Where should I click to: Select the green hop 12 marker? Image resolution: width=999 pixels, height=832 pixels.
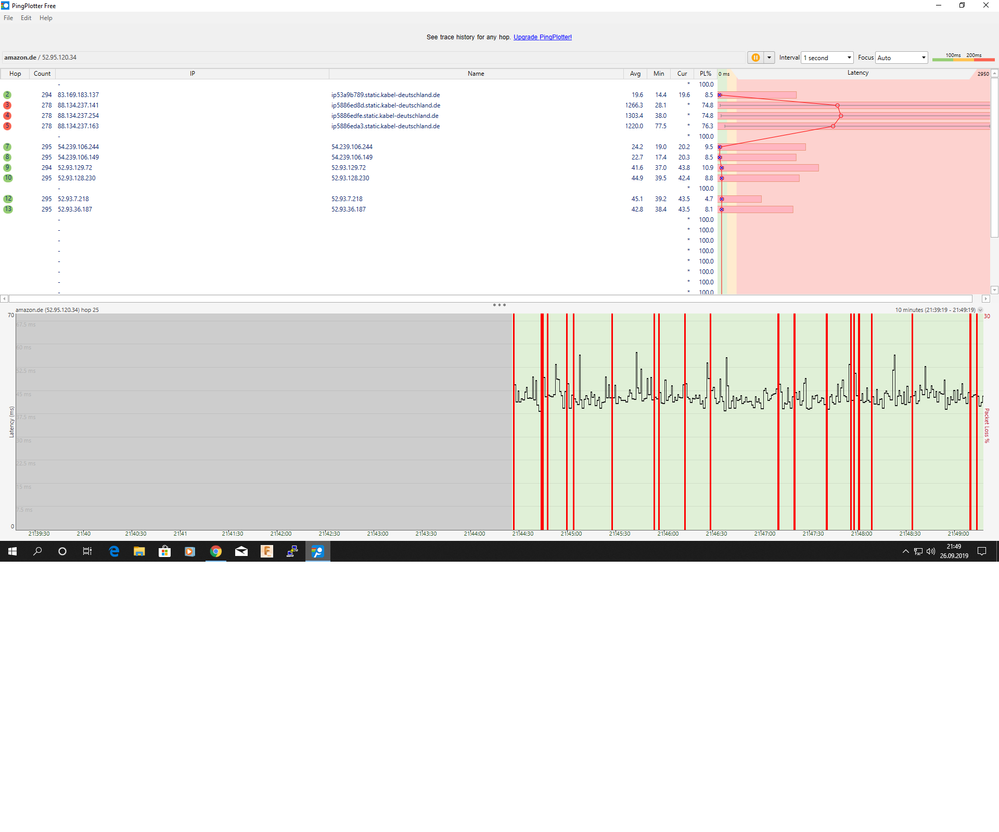[x=8, y=199]
